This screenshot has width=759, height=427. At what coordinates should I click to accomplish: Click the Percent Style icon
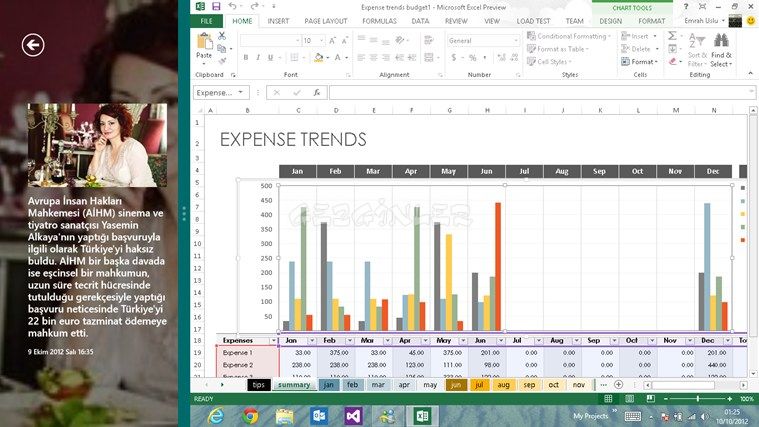pos(472,58)
